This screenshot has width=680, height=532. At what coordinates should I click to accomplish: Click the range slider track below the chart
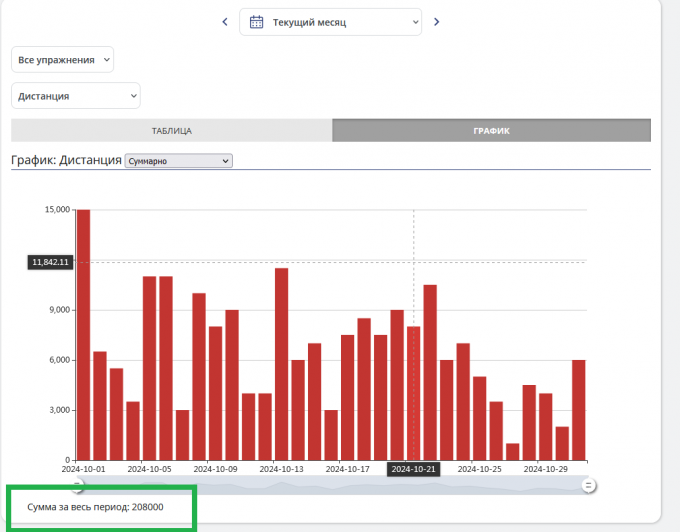(332, 485)
